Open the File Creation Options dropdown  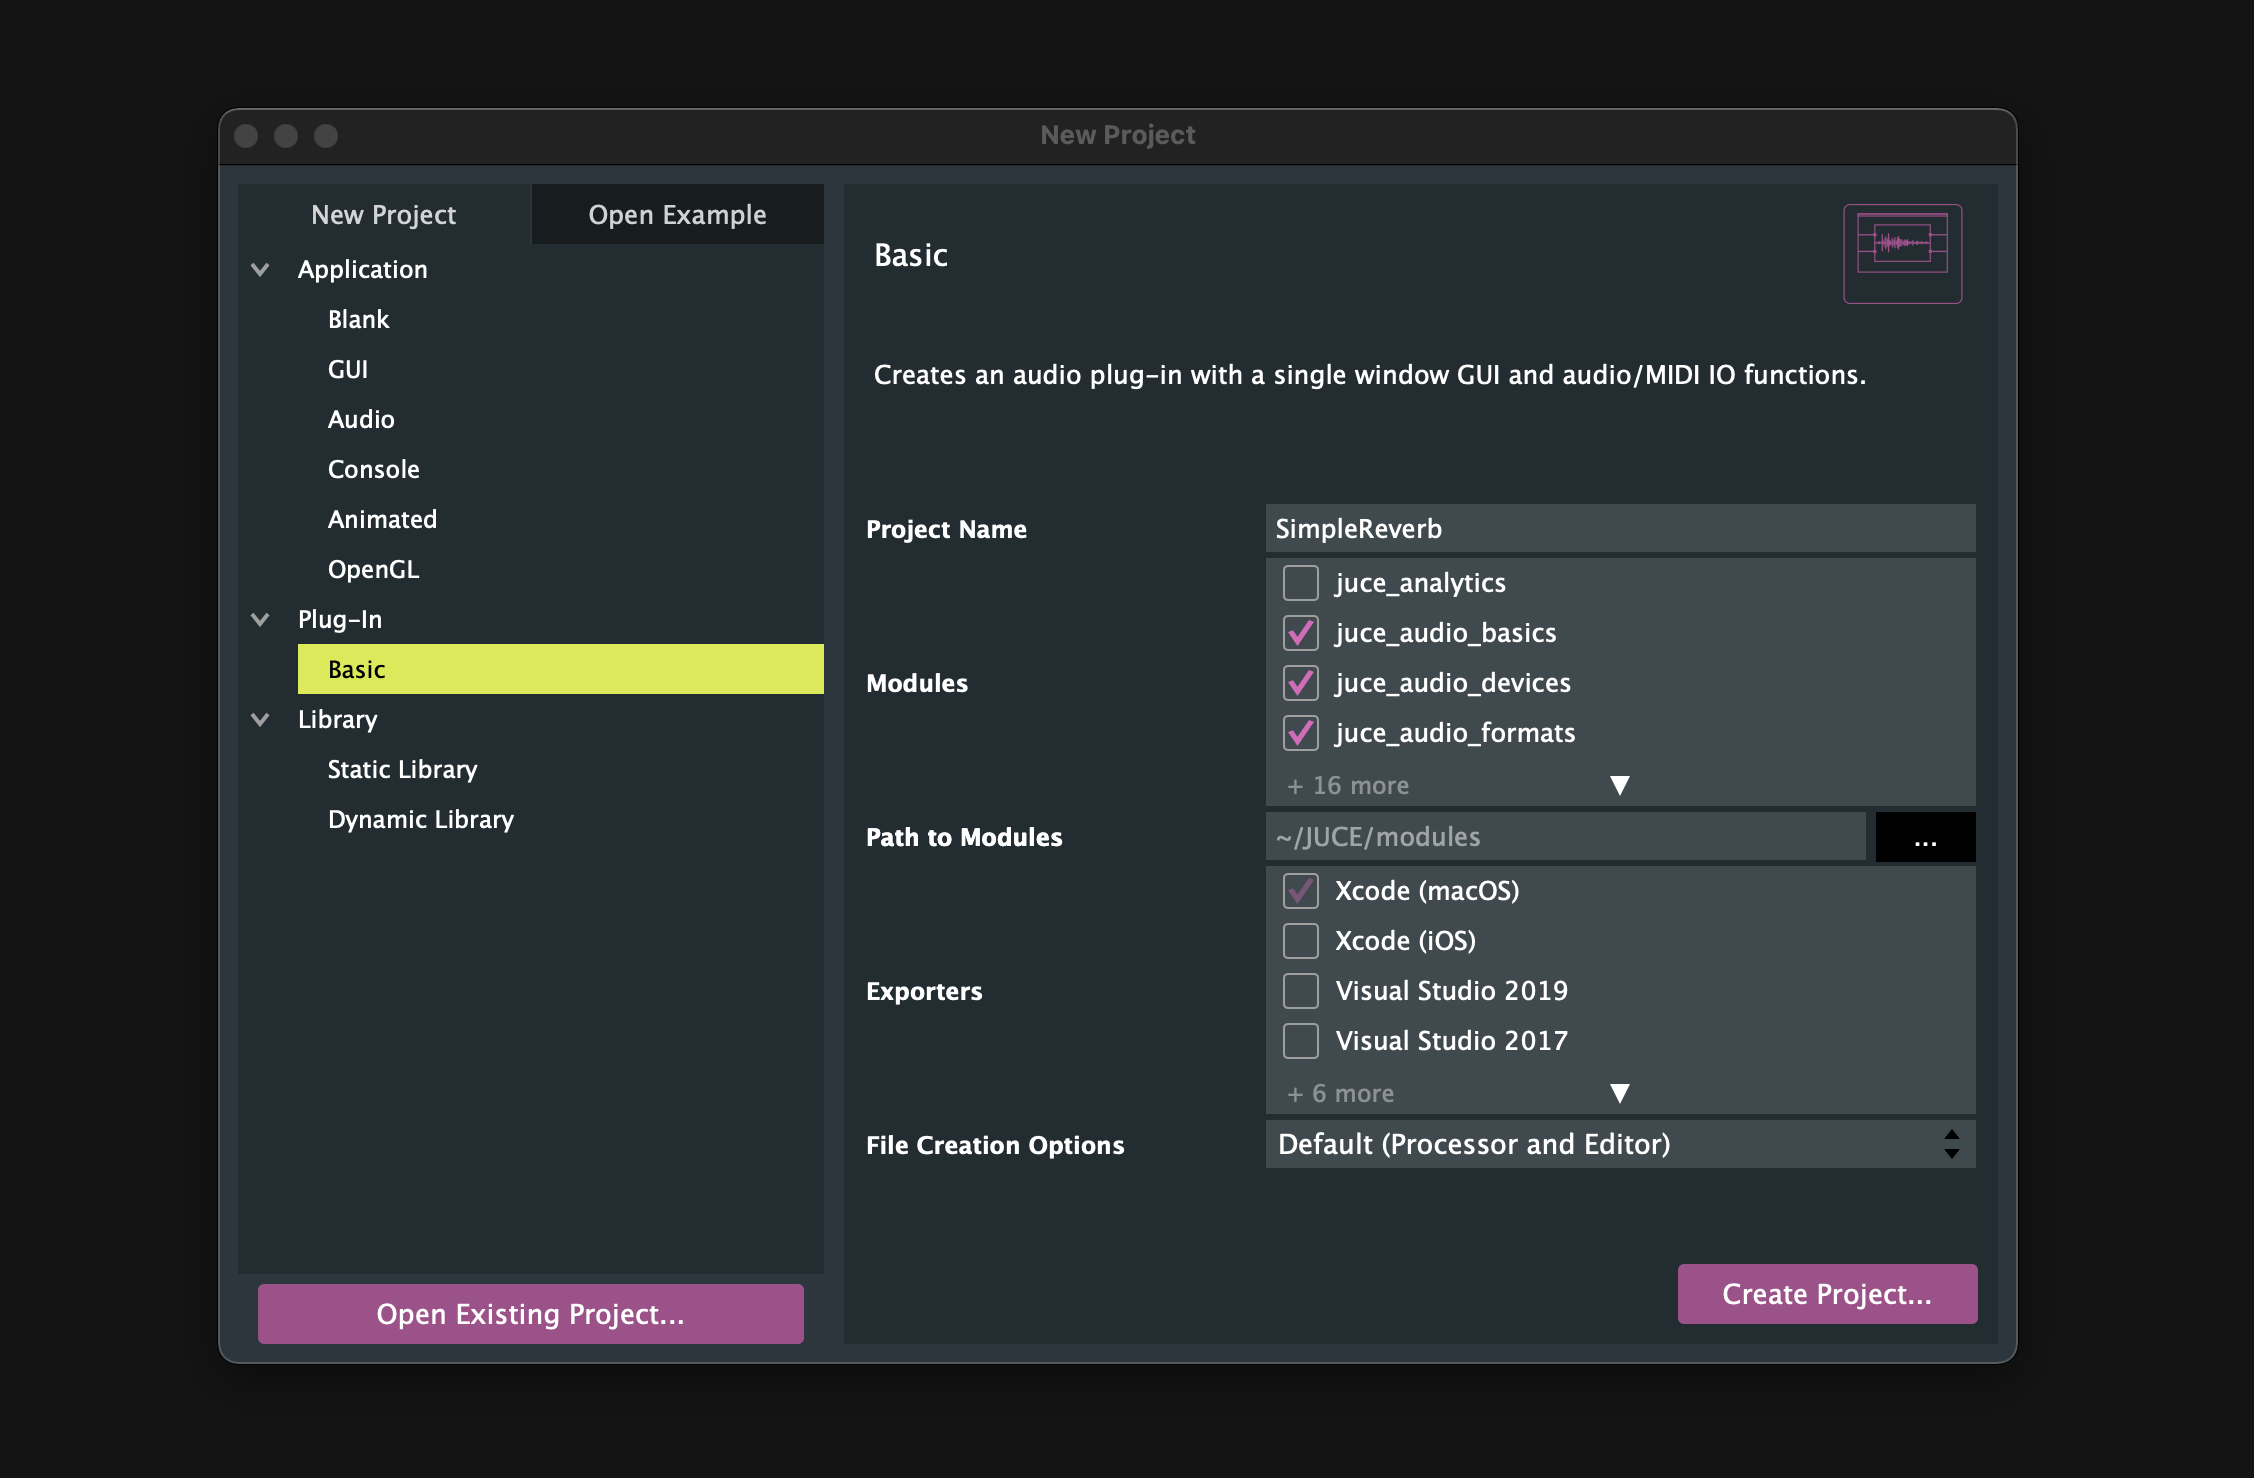point(1620,1144)
